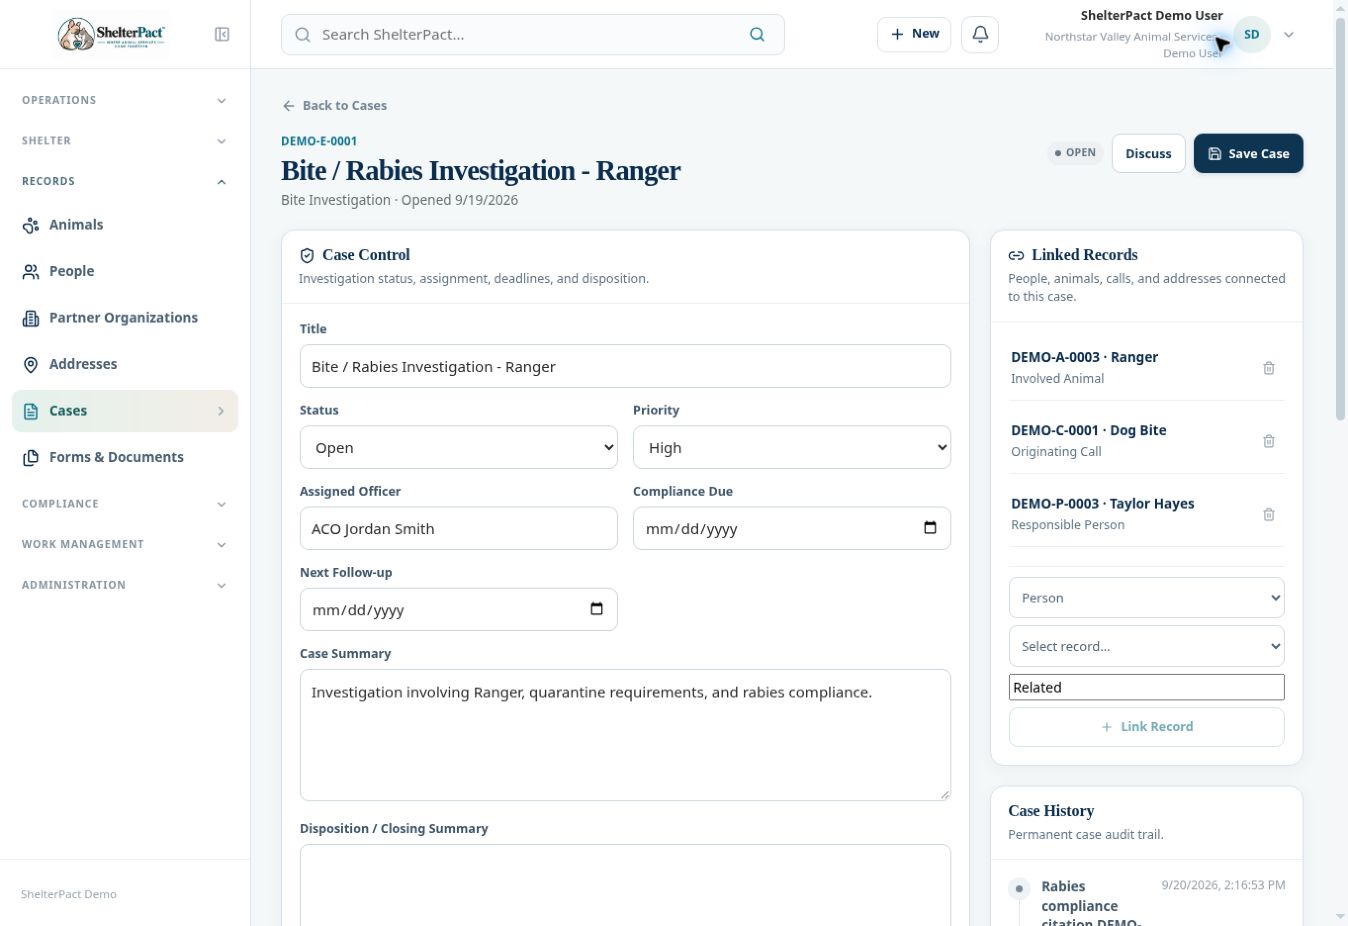Click the Disposition / Closing Summary textarea
The width and height of the screenshot is (1348, 926).
pyautogui.click(x=625, y=885)
